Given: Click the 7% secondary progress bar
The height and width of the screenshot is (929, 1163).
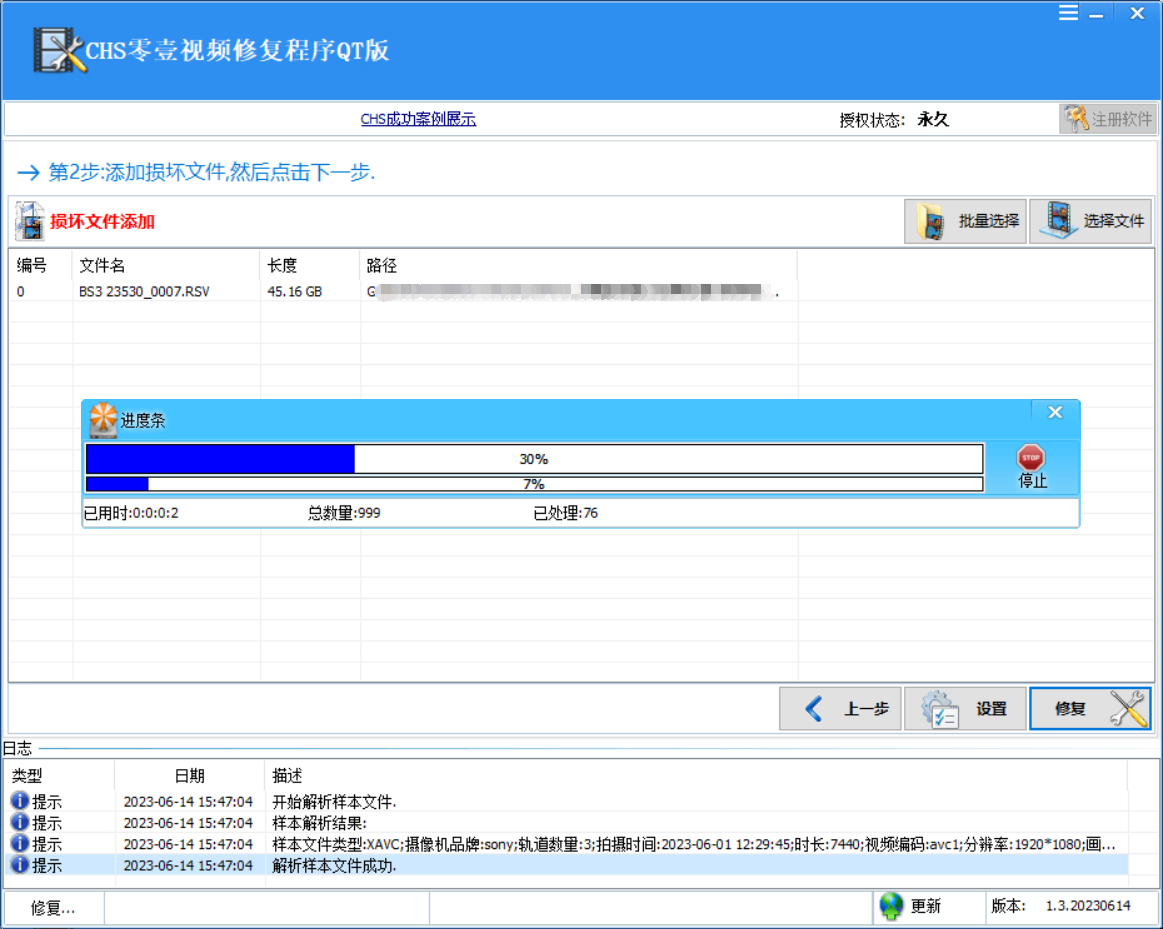Looking at the screenshot, I should [535, 484].
